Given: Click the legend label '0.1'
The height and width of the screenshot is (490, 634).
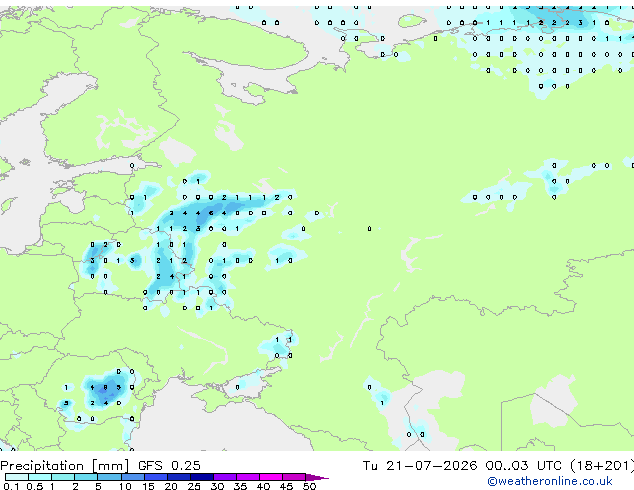Looking at the screenshot, I should (x=11, y=486).
